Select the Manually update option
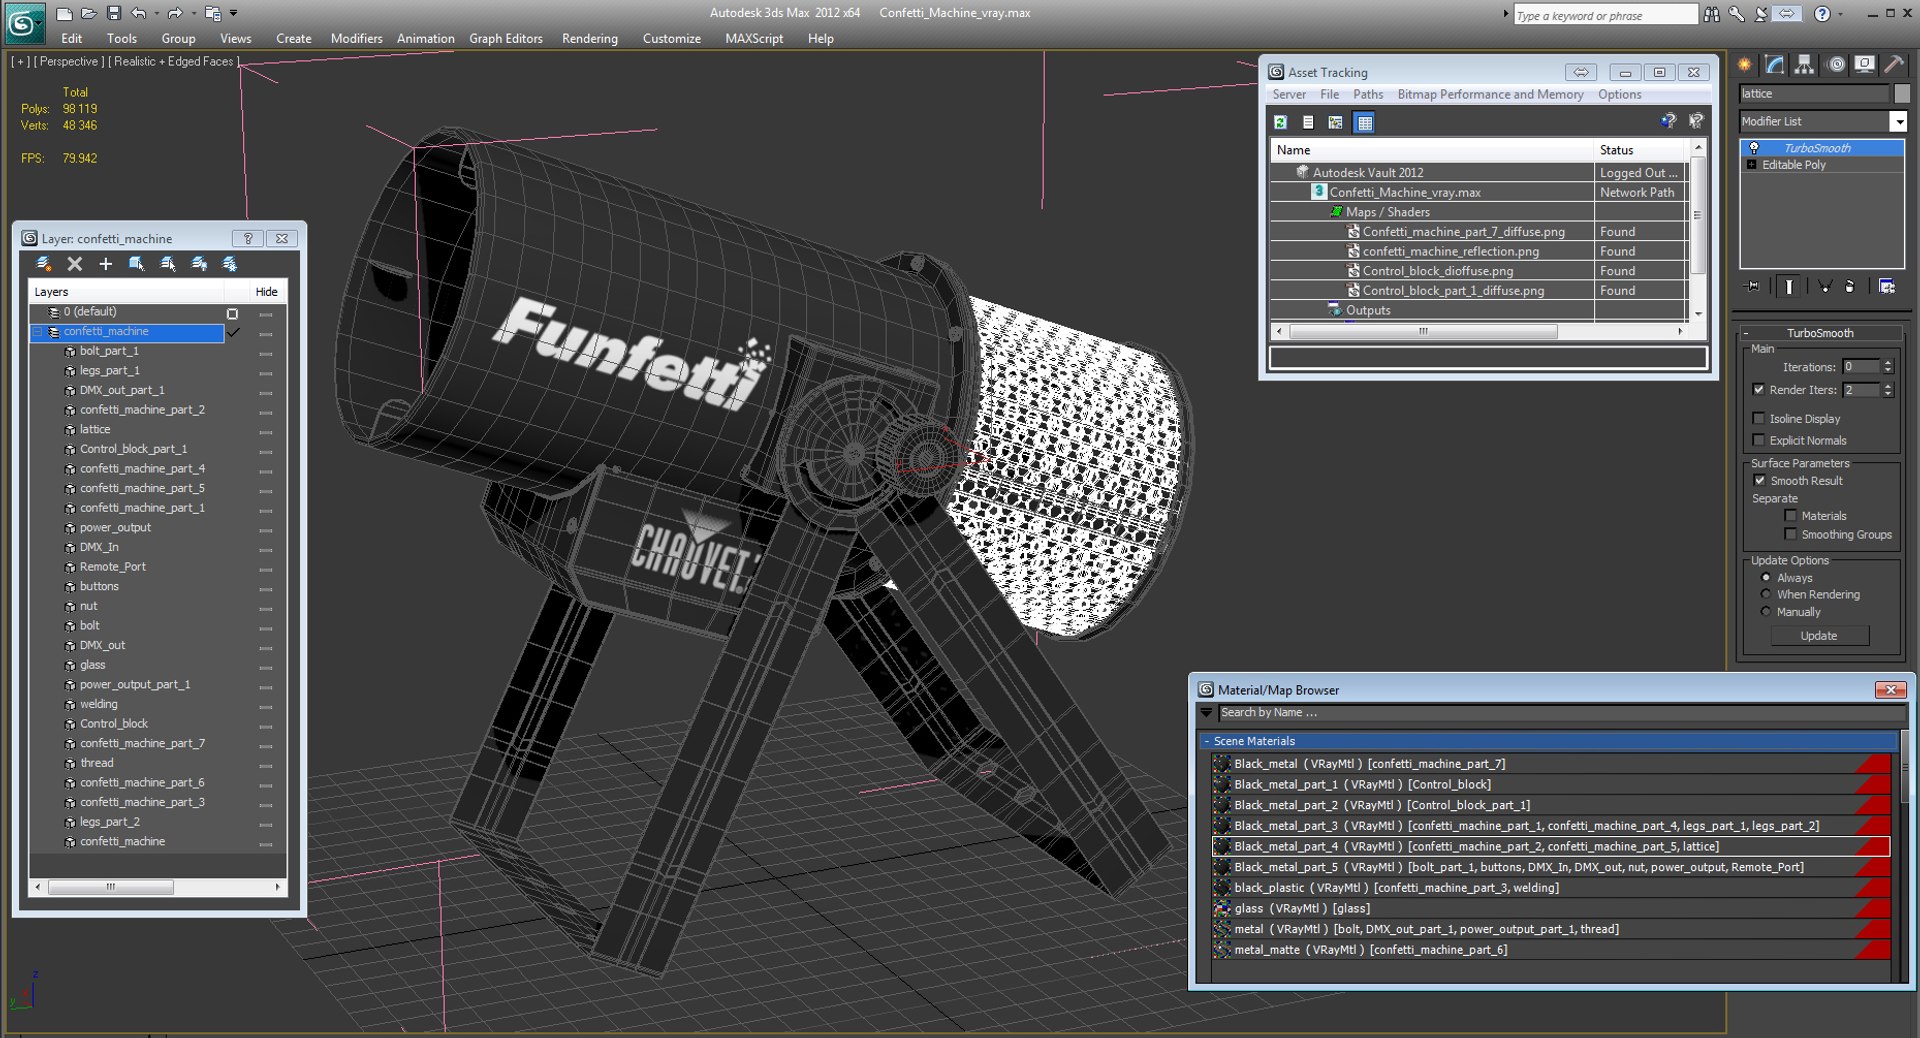 point(1766,612)
